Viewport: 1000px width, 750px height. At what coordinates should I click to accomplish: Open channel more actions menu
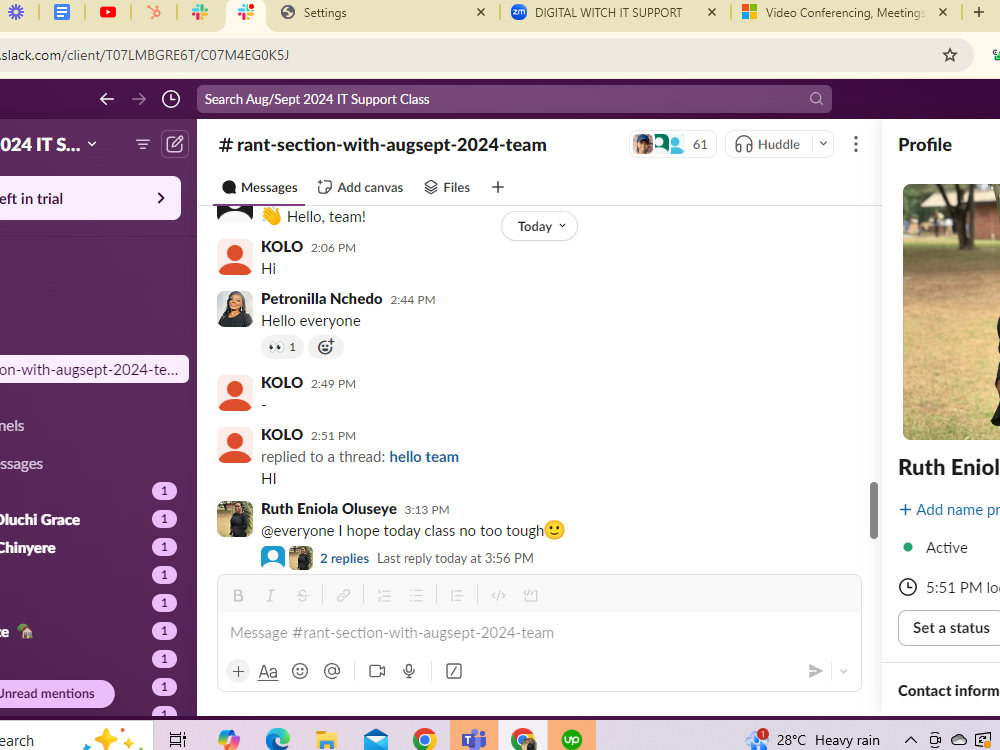click(x=855, y=144)
